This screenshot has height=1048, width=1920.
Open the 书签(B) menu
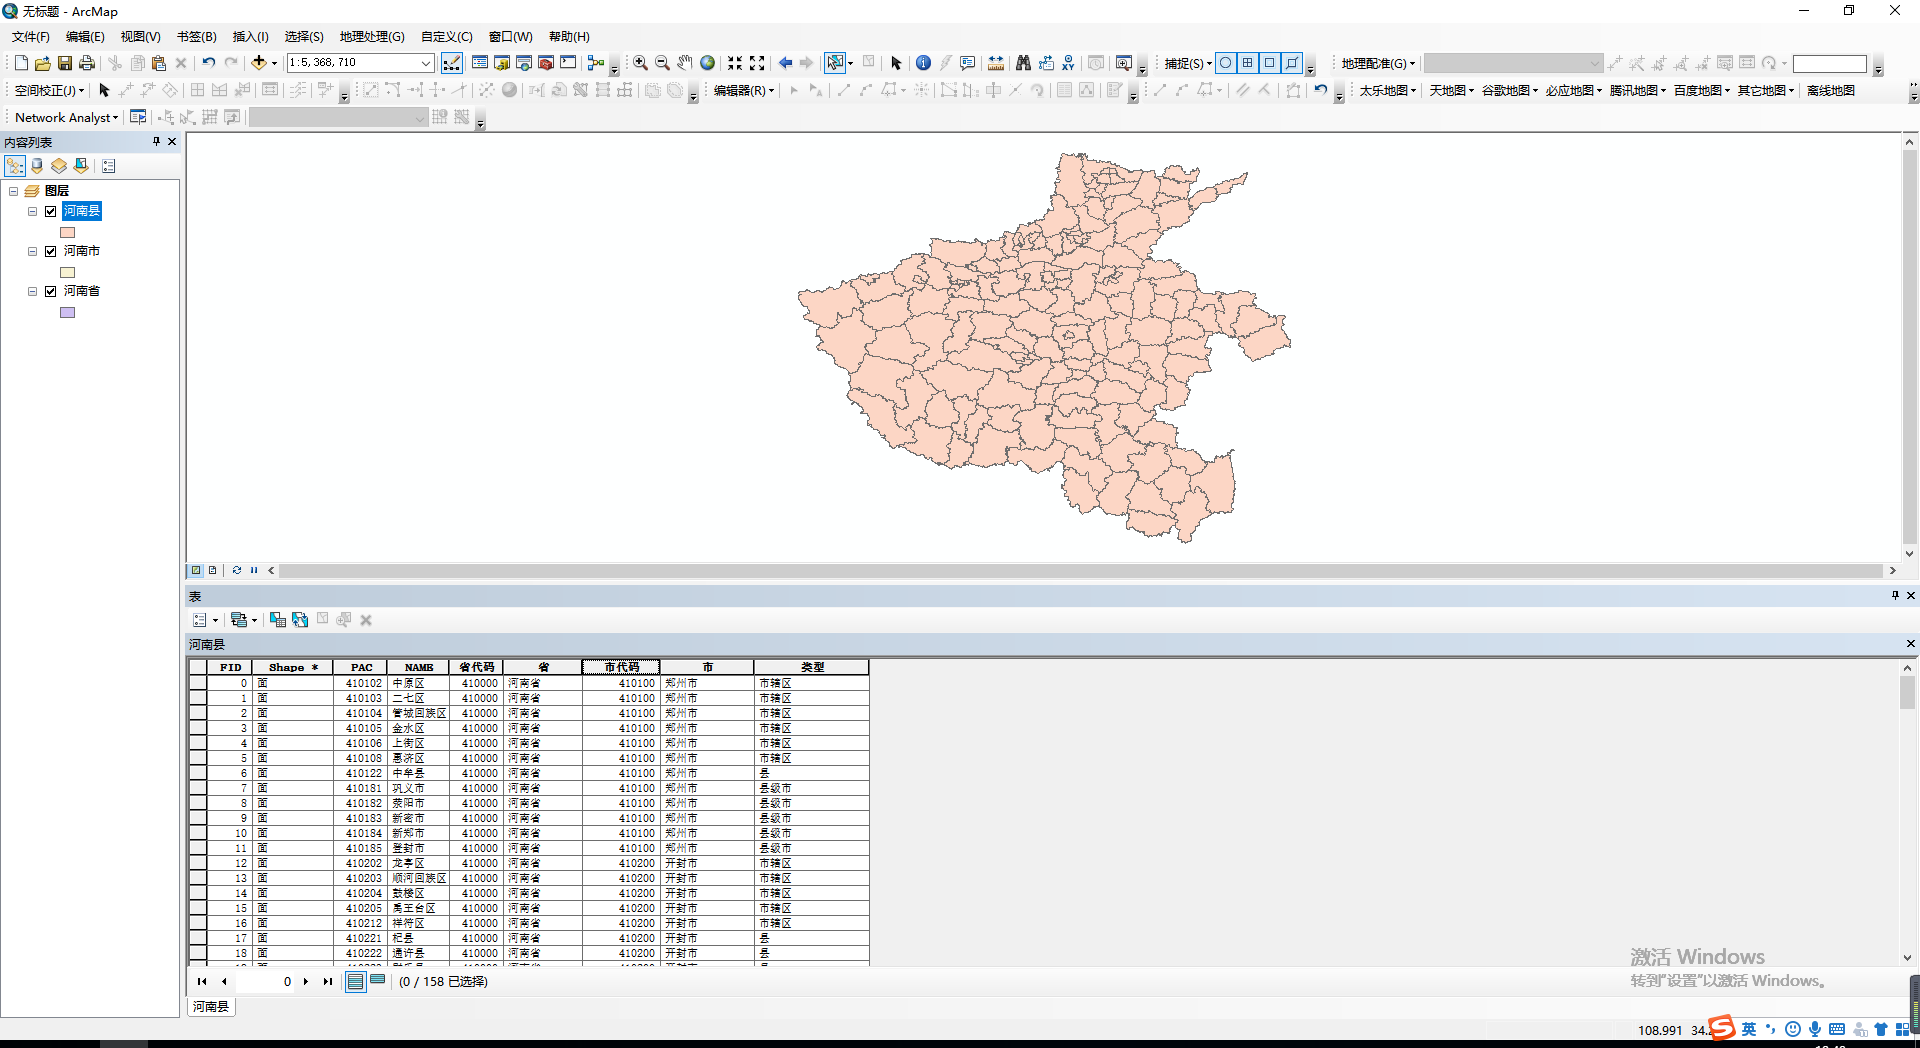pos(196,37)
